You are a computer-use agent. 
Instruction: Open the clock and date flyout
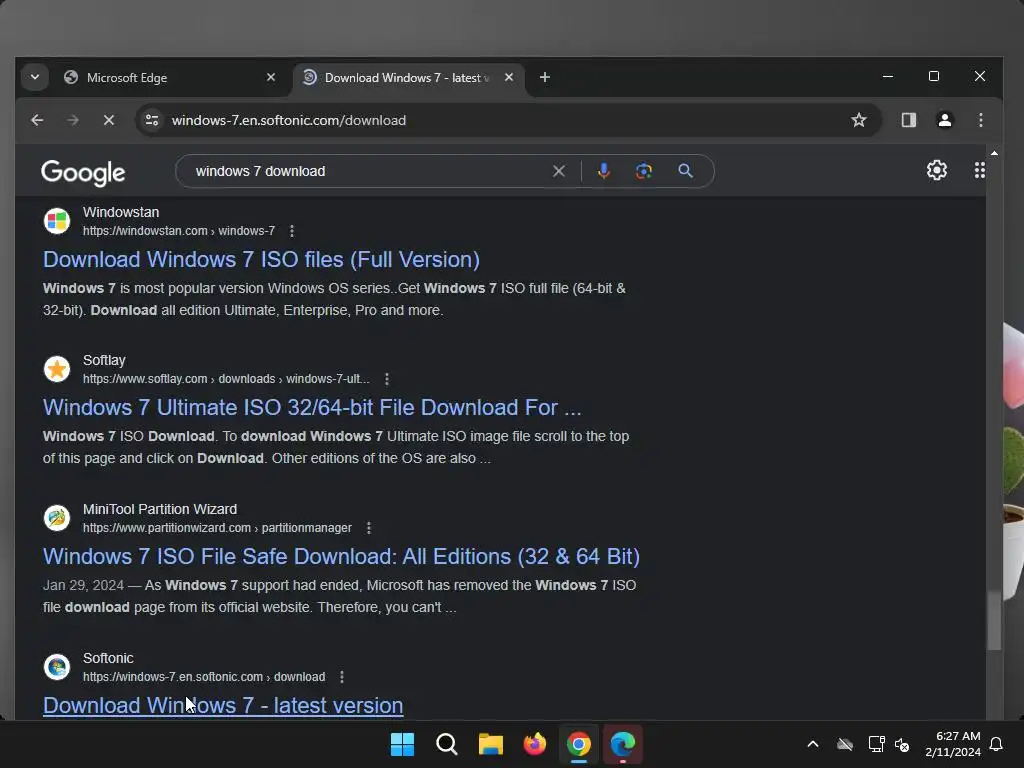[x=953, y=744]
